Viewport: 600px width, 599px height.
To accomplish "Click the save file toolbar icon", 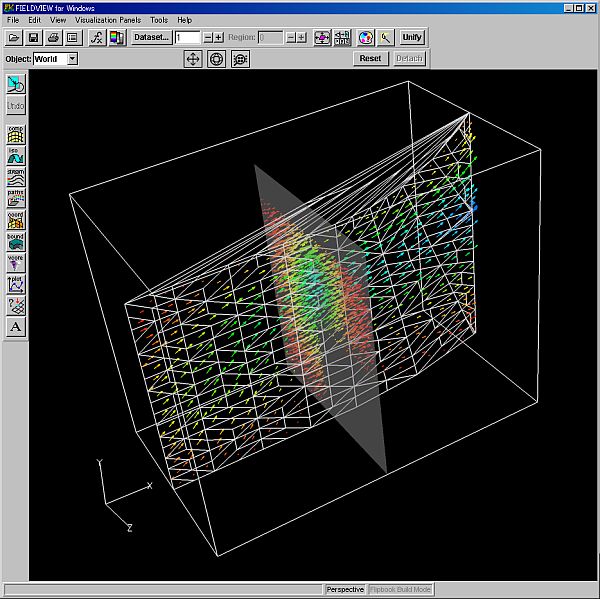I will [x=33, y=37].
